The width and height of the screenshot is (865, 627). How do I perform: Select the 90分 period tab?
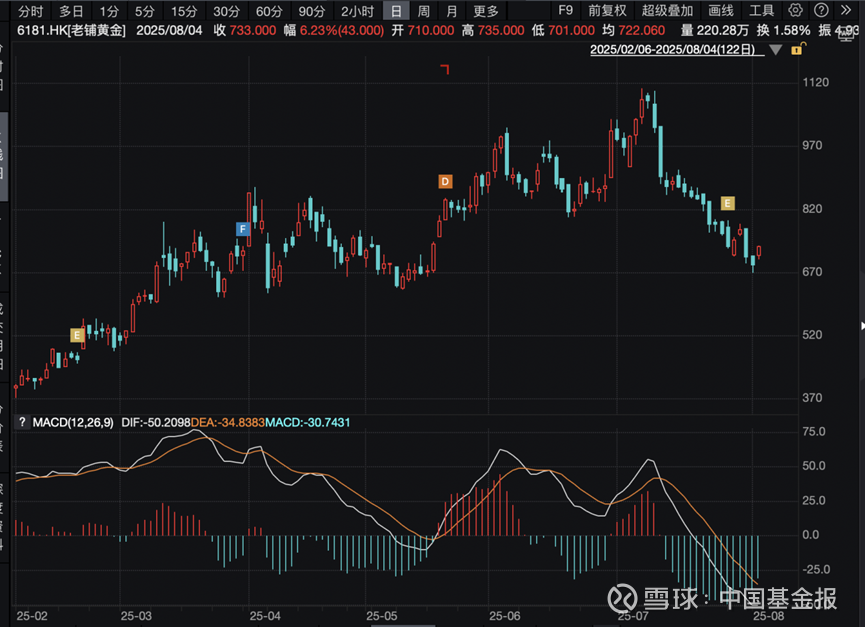[x=312, y=11]
